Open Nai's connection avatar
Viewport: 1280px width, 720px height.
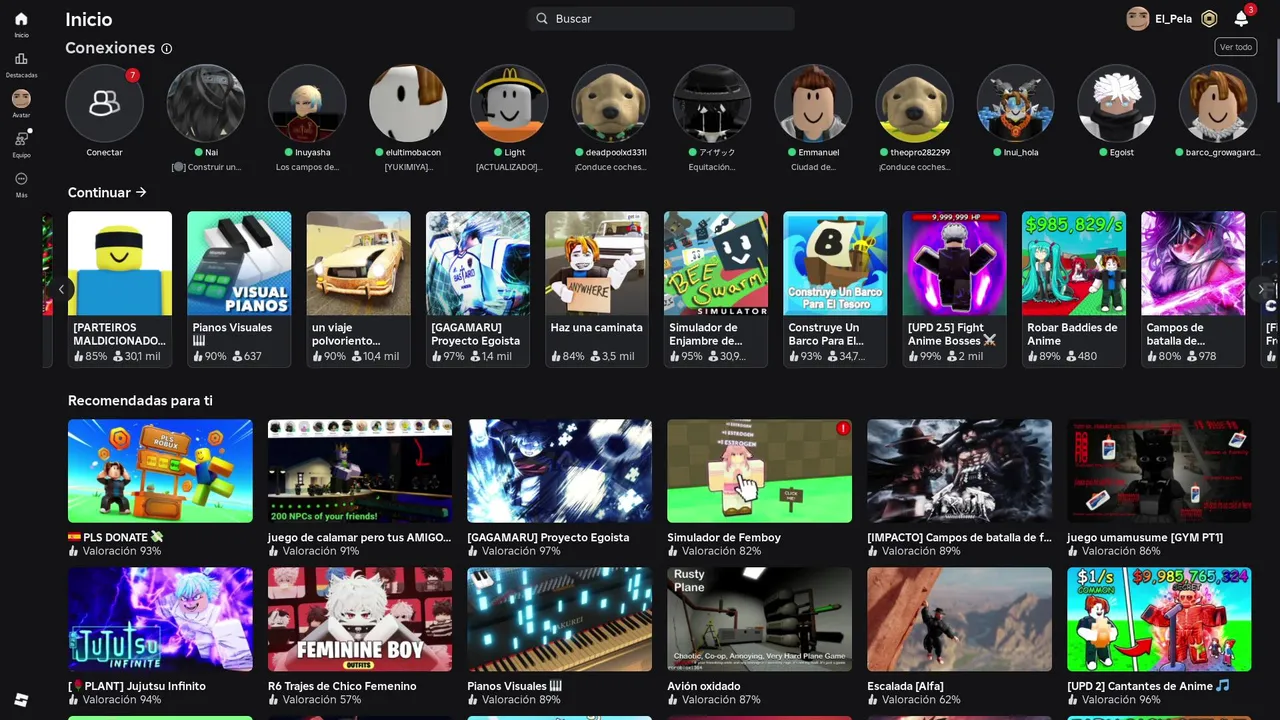coord(206,103)
